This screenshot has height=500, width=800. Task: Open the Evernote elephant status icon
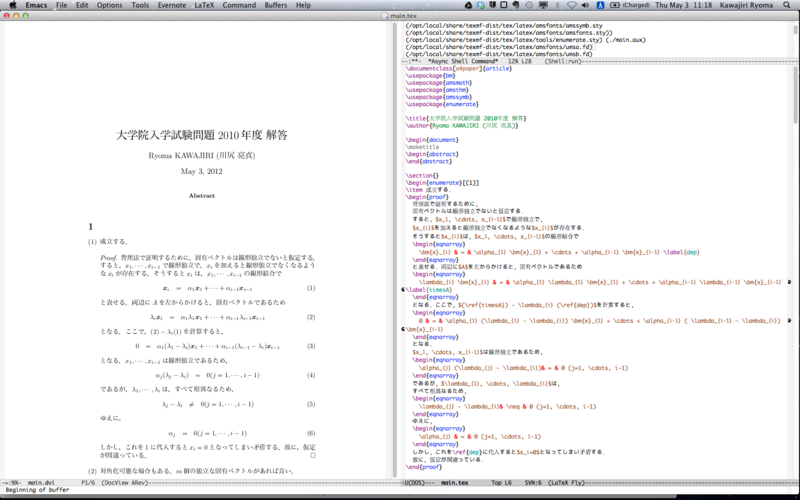[x=516, y=5]
